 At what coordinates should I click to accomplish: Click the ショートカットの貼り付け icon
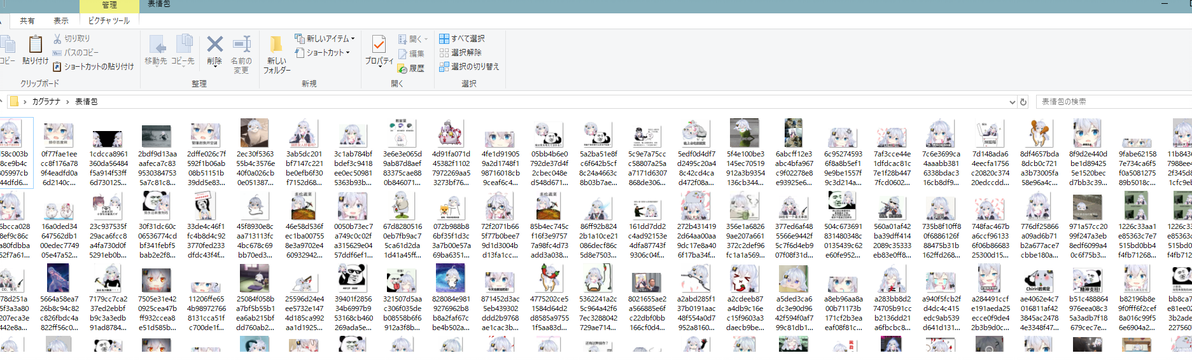(58, 66)
